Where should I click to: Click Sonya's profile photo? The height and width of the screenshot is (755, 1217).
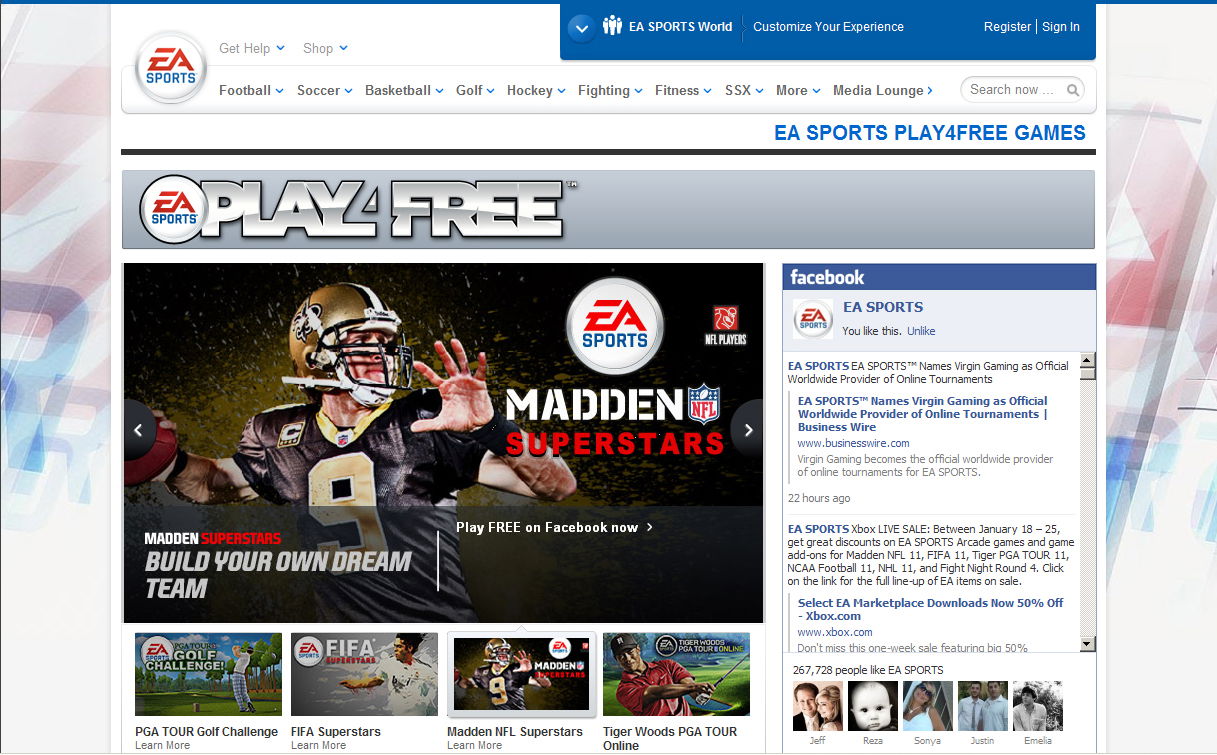[928, 706]
